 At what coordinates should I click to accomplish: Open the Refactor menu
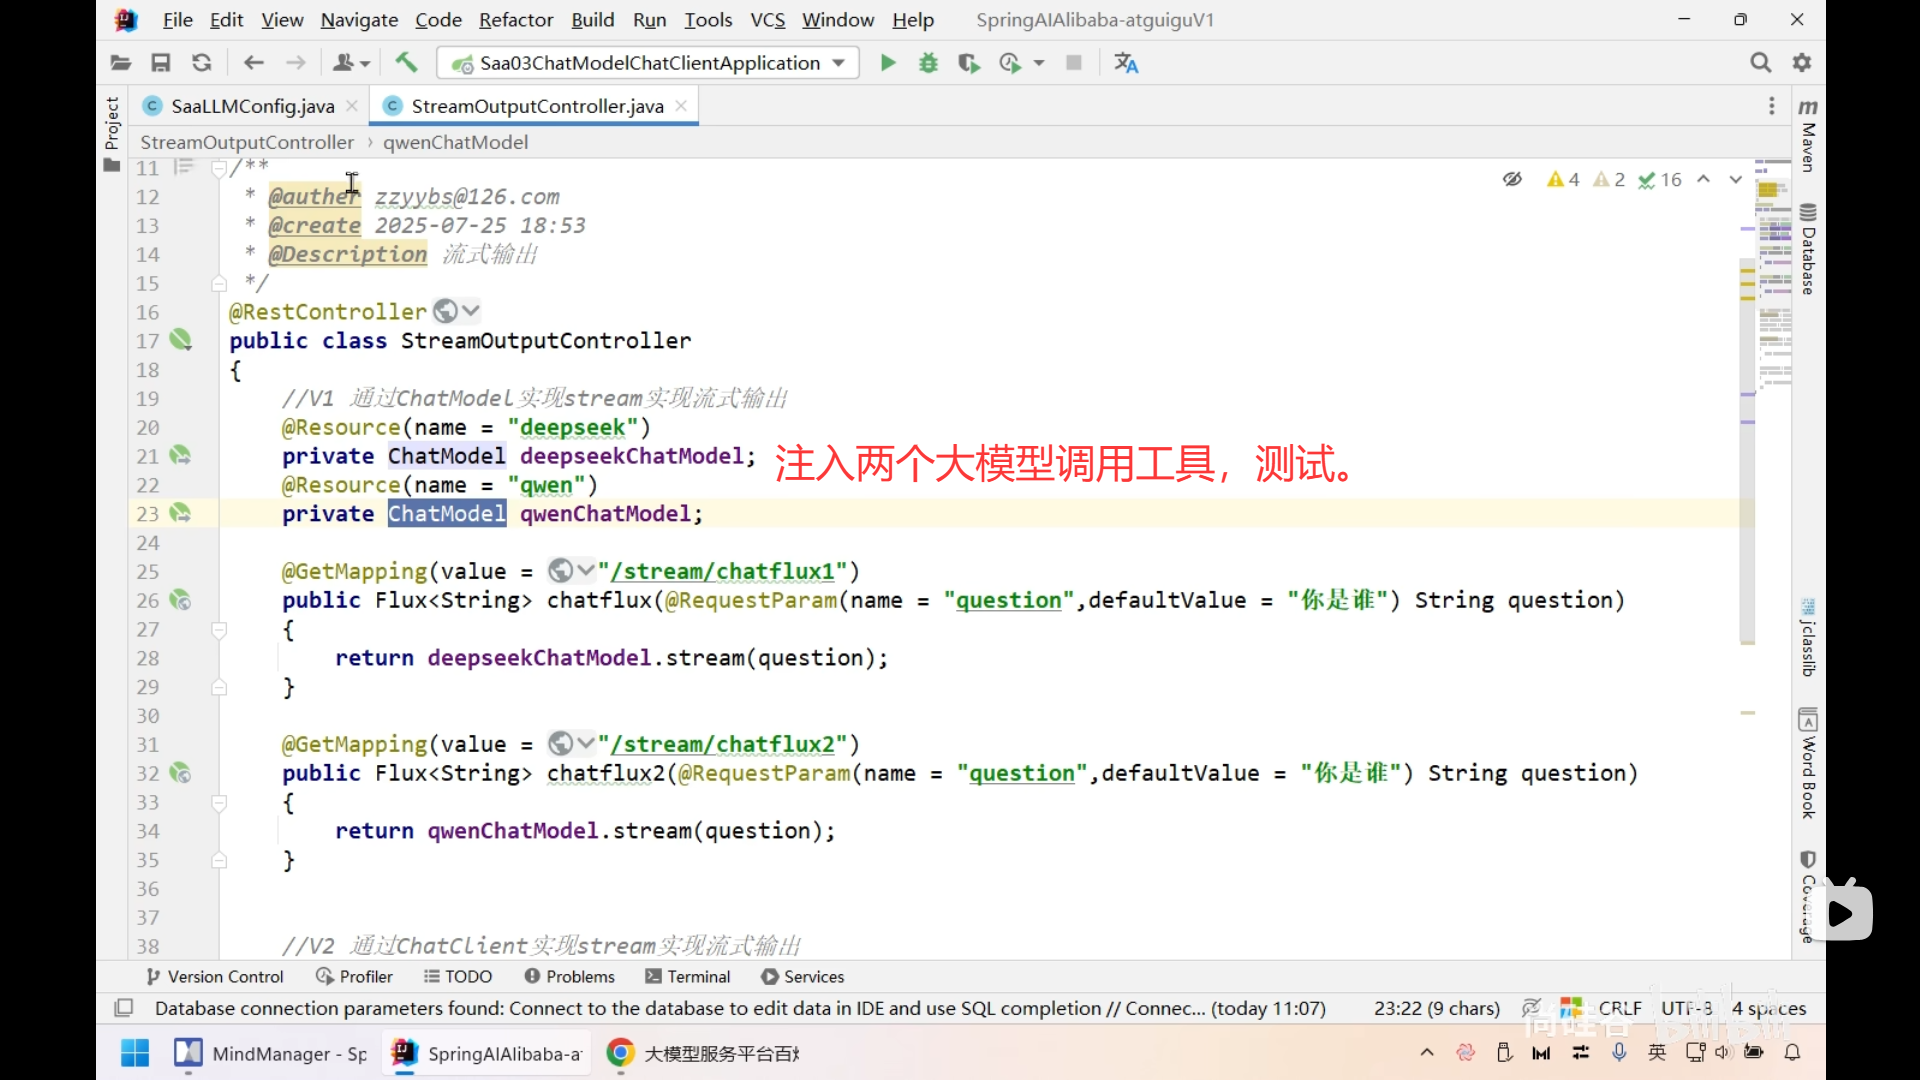(515, 20)
